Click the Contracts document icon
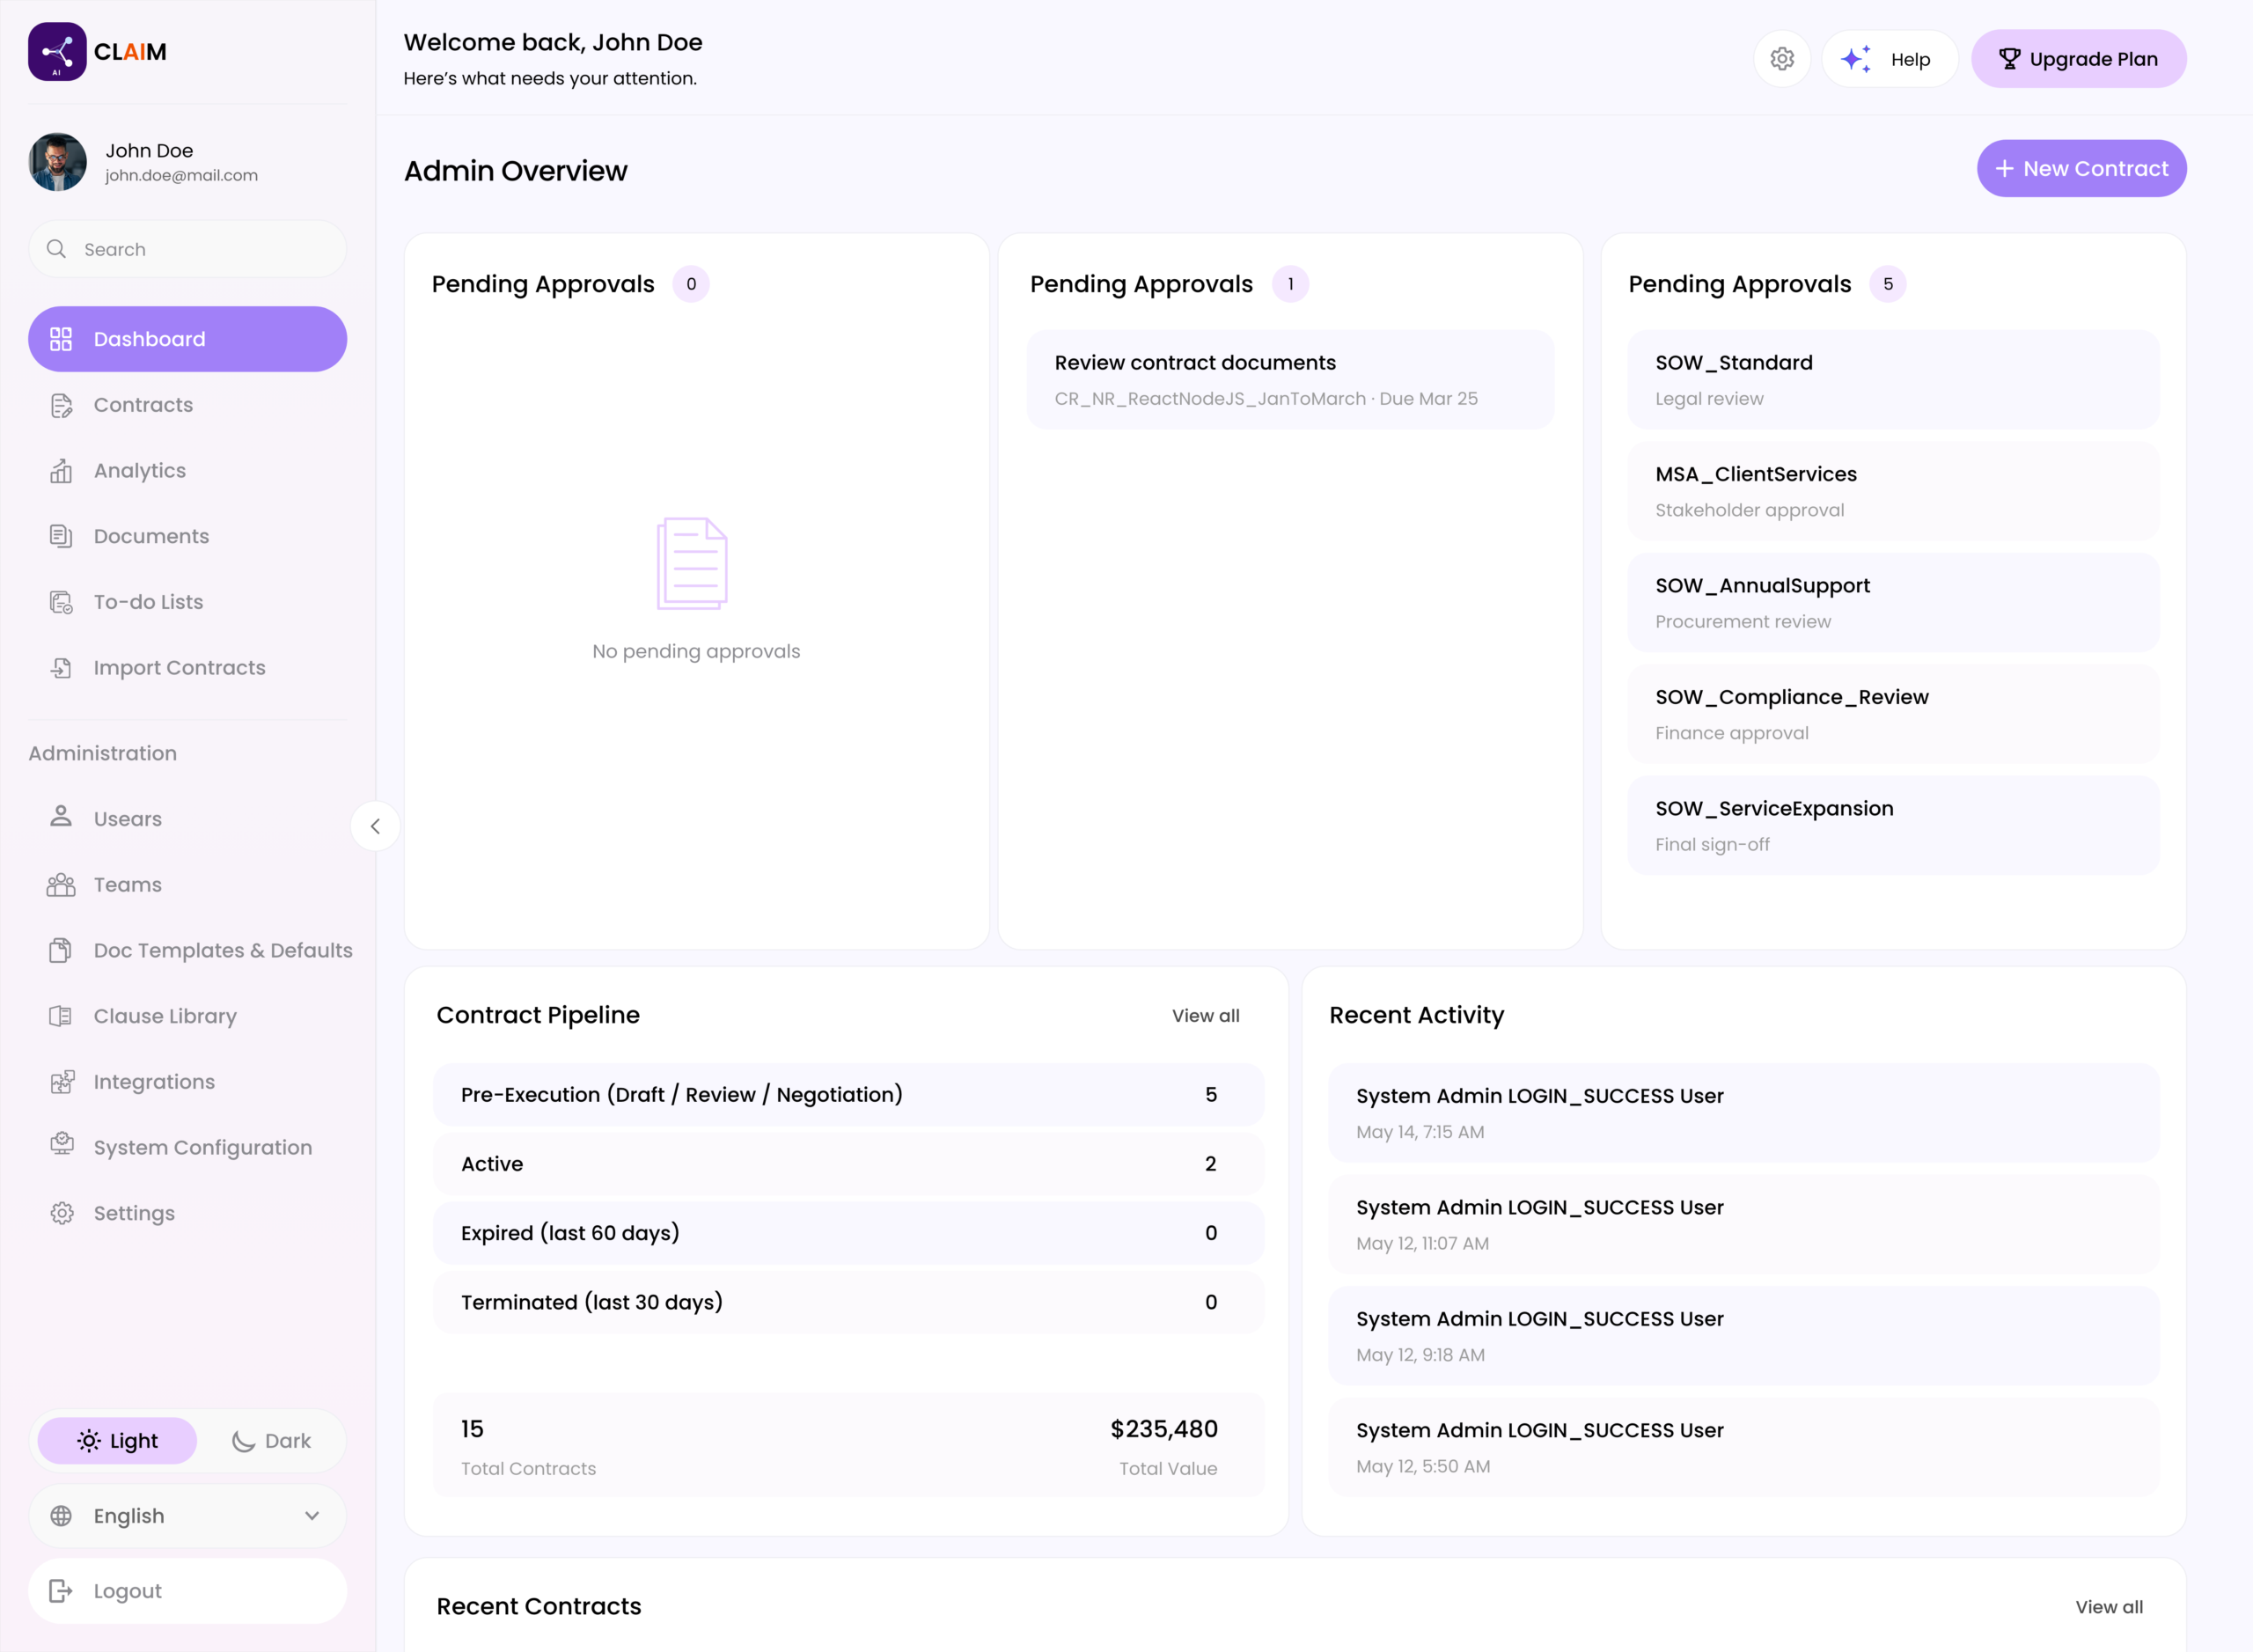 (x=61, y=405)
